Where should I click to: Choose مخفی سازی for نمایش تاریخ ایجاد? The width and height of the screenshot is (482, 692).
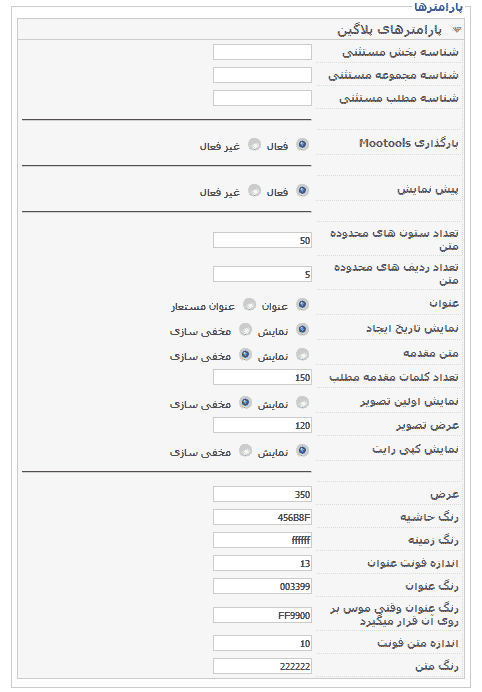pyautogui.click(x=245, y=330)
